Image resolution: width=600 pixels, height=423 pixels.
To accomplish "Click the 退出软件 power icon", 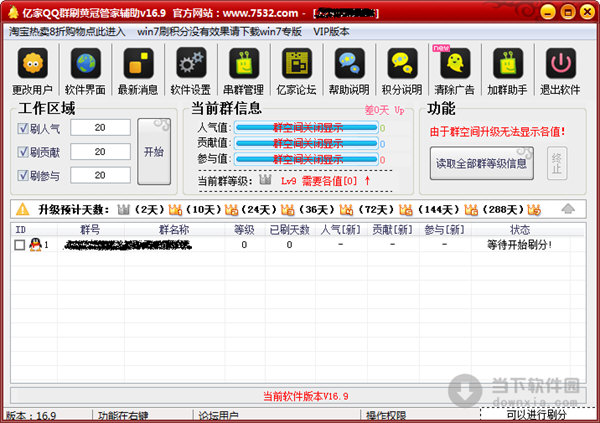I will pos(561,64).
